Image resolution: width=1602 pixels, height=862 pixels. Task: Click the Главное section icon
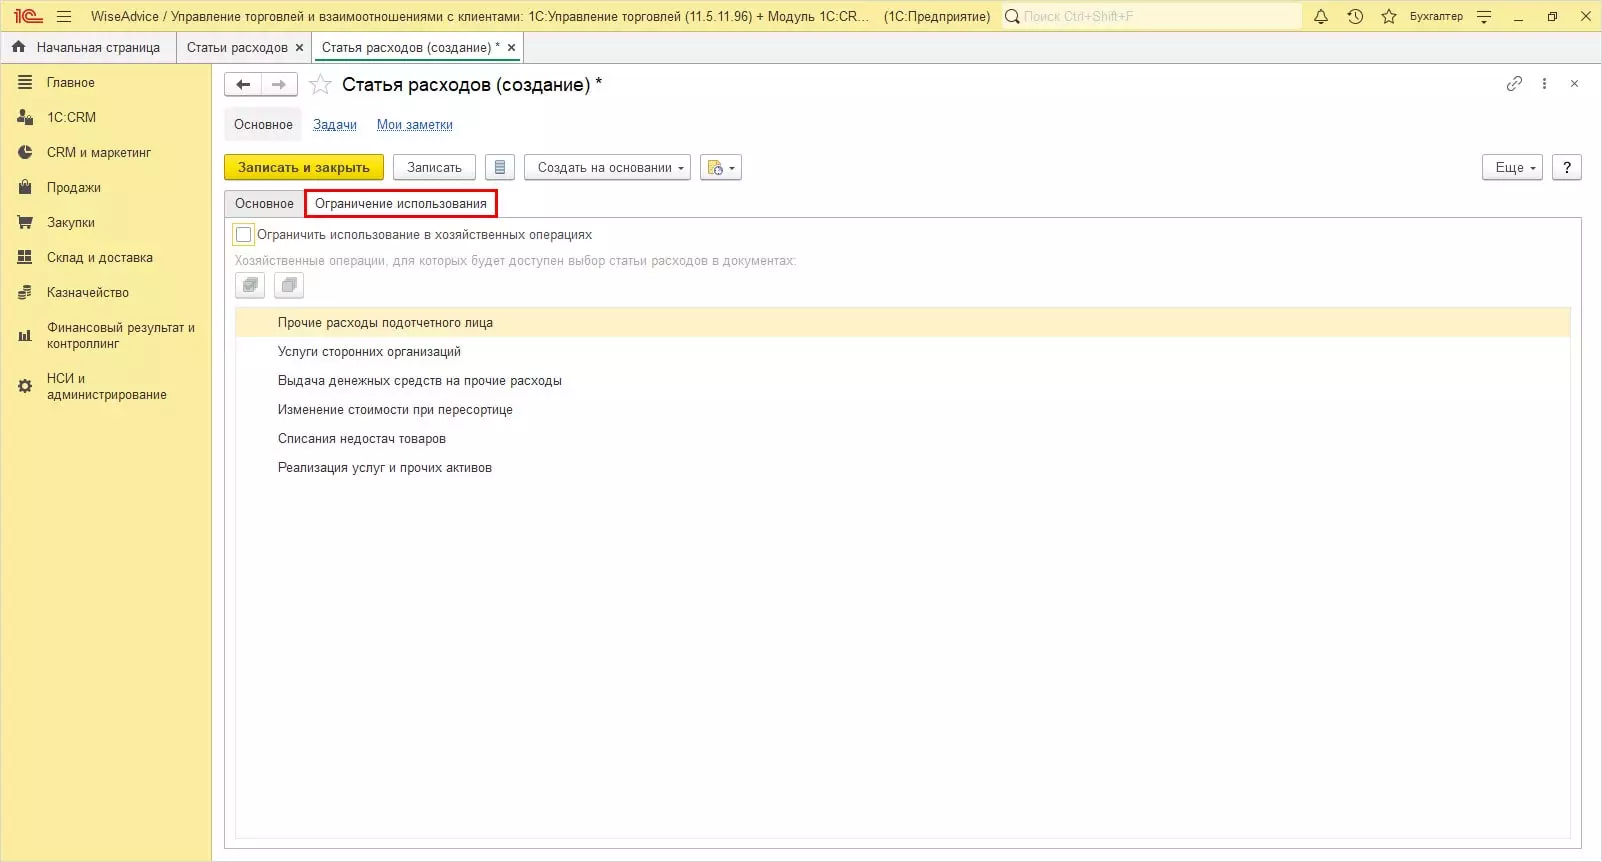(25, 82)
